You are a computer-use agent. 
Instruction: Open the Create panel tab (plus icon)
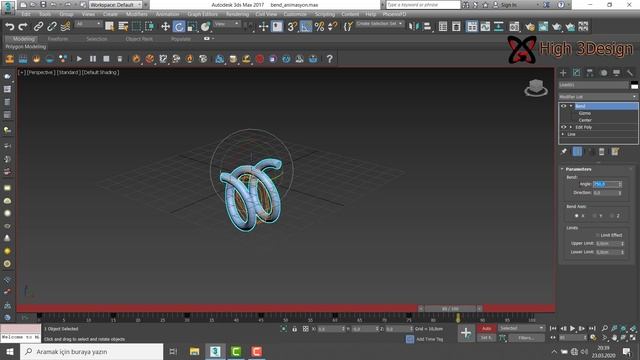coord(563,73)
